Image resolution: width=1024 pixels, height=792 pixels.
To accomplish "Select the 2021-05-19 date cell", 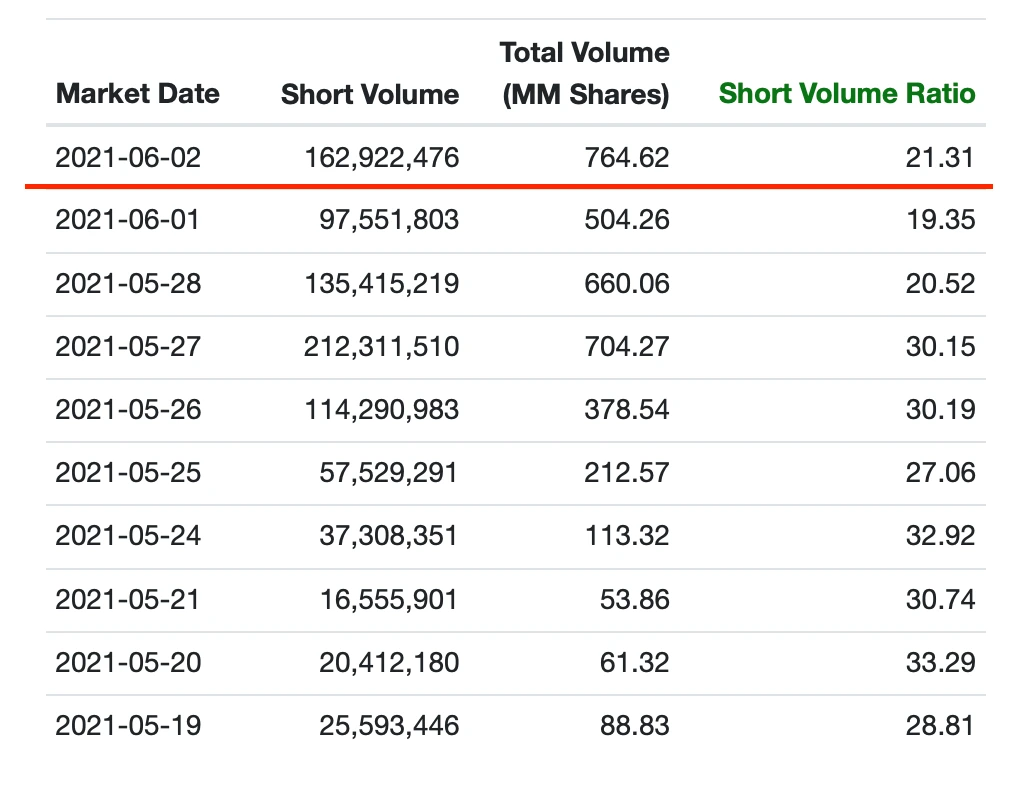I will 128,726.
